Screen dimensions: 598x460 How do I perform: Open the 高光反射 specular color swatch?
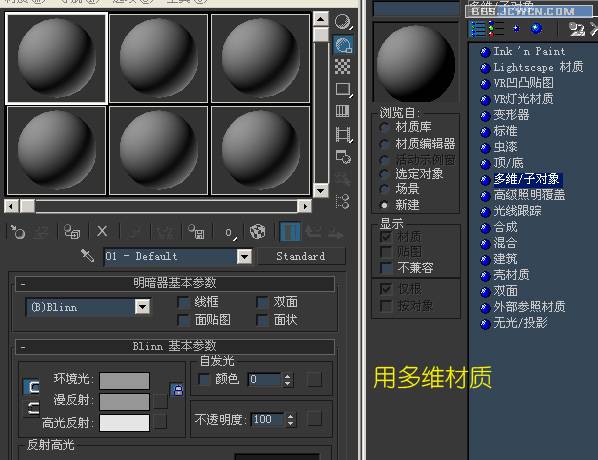click(x=124, y=423)
